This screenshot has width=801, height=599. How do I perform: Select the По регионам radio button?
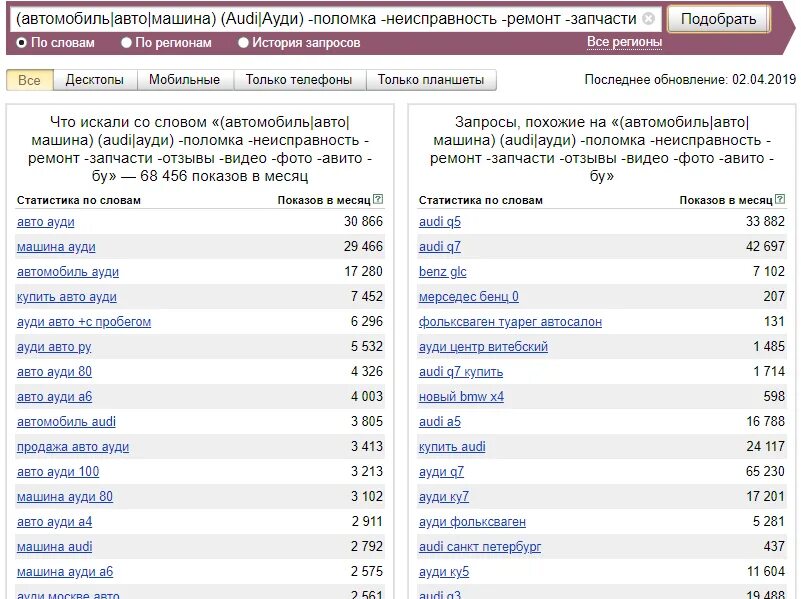click(x=126, y=43)
